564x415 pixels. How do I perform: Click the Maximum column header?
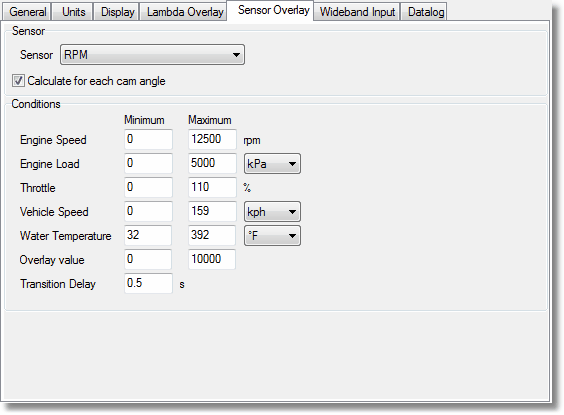pyautogui.click(x=210, y=120)
